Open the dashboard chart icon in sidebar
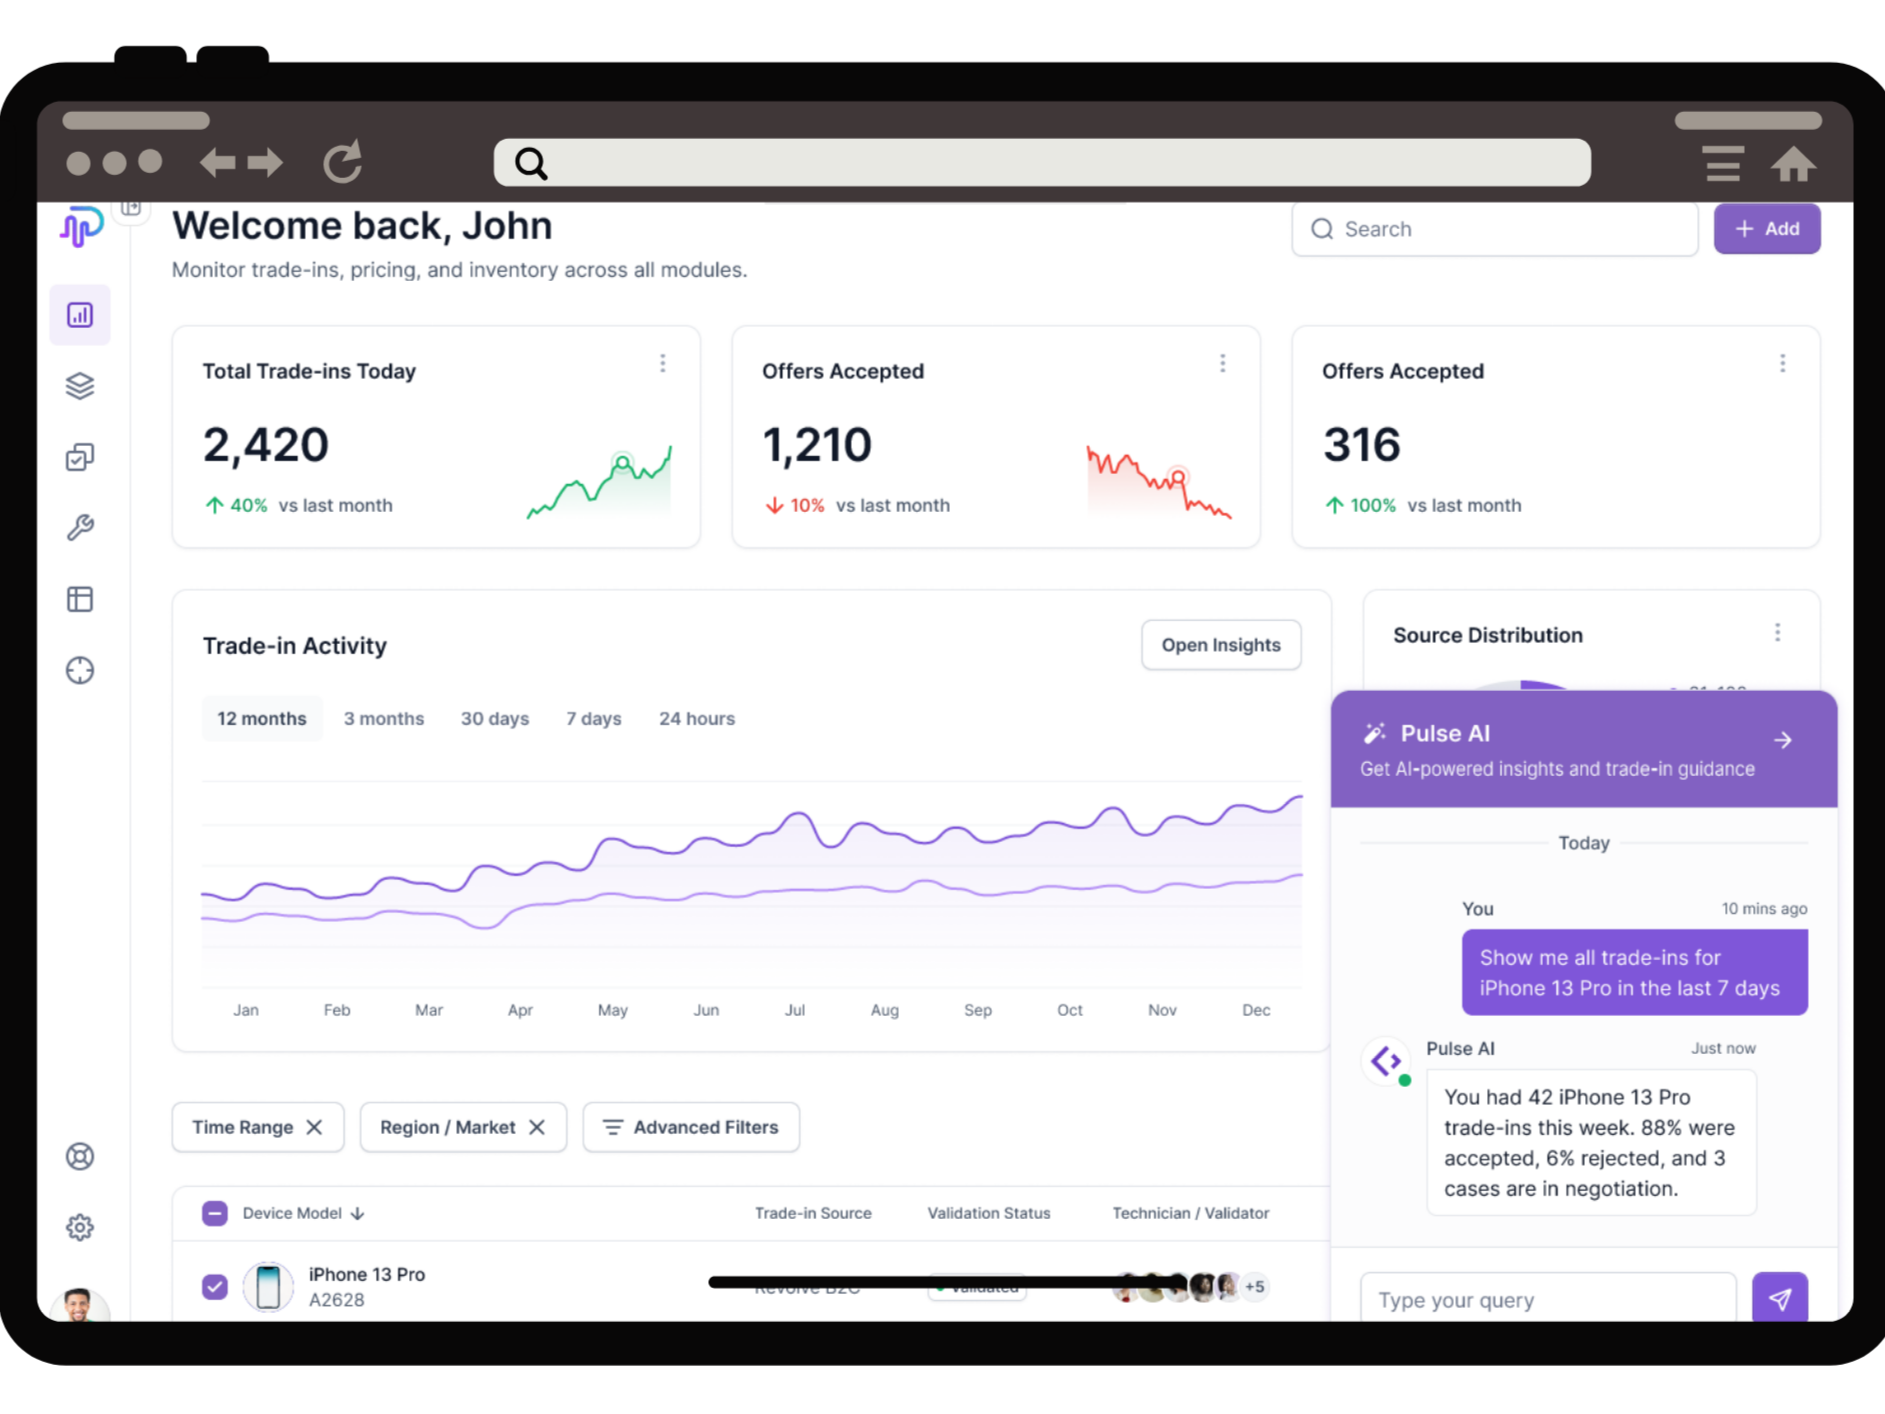The width and height of the screenshot is (1885, 1414). tap(80, 315)
